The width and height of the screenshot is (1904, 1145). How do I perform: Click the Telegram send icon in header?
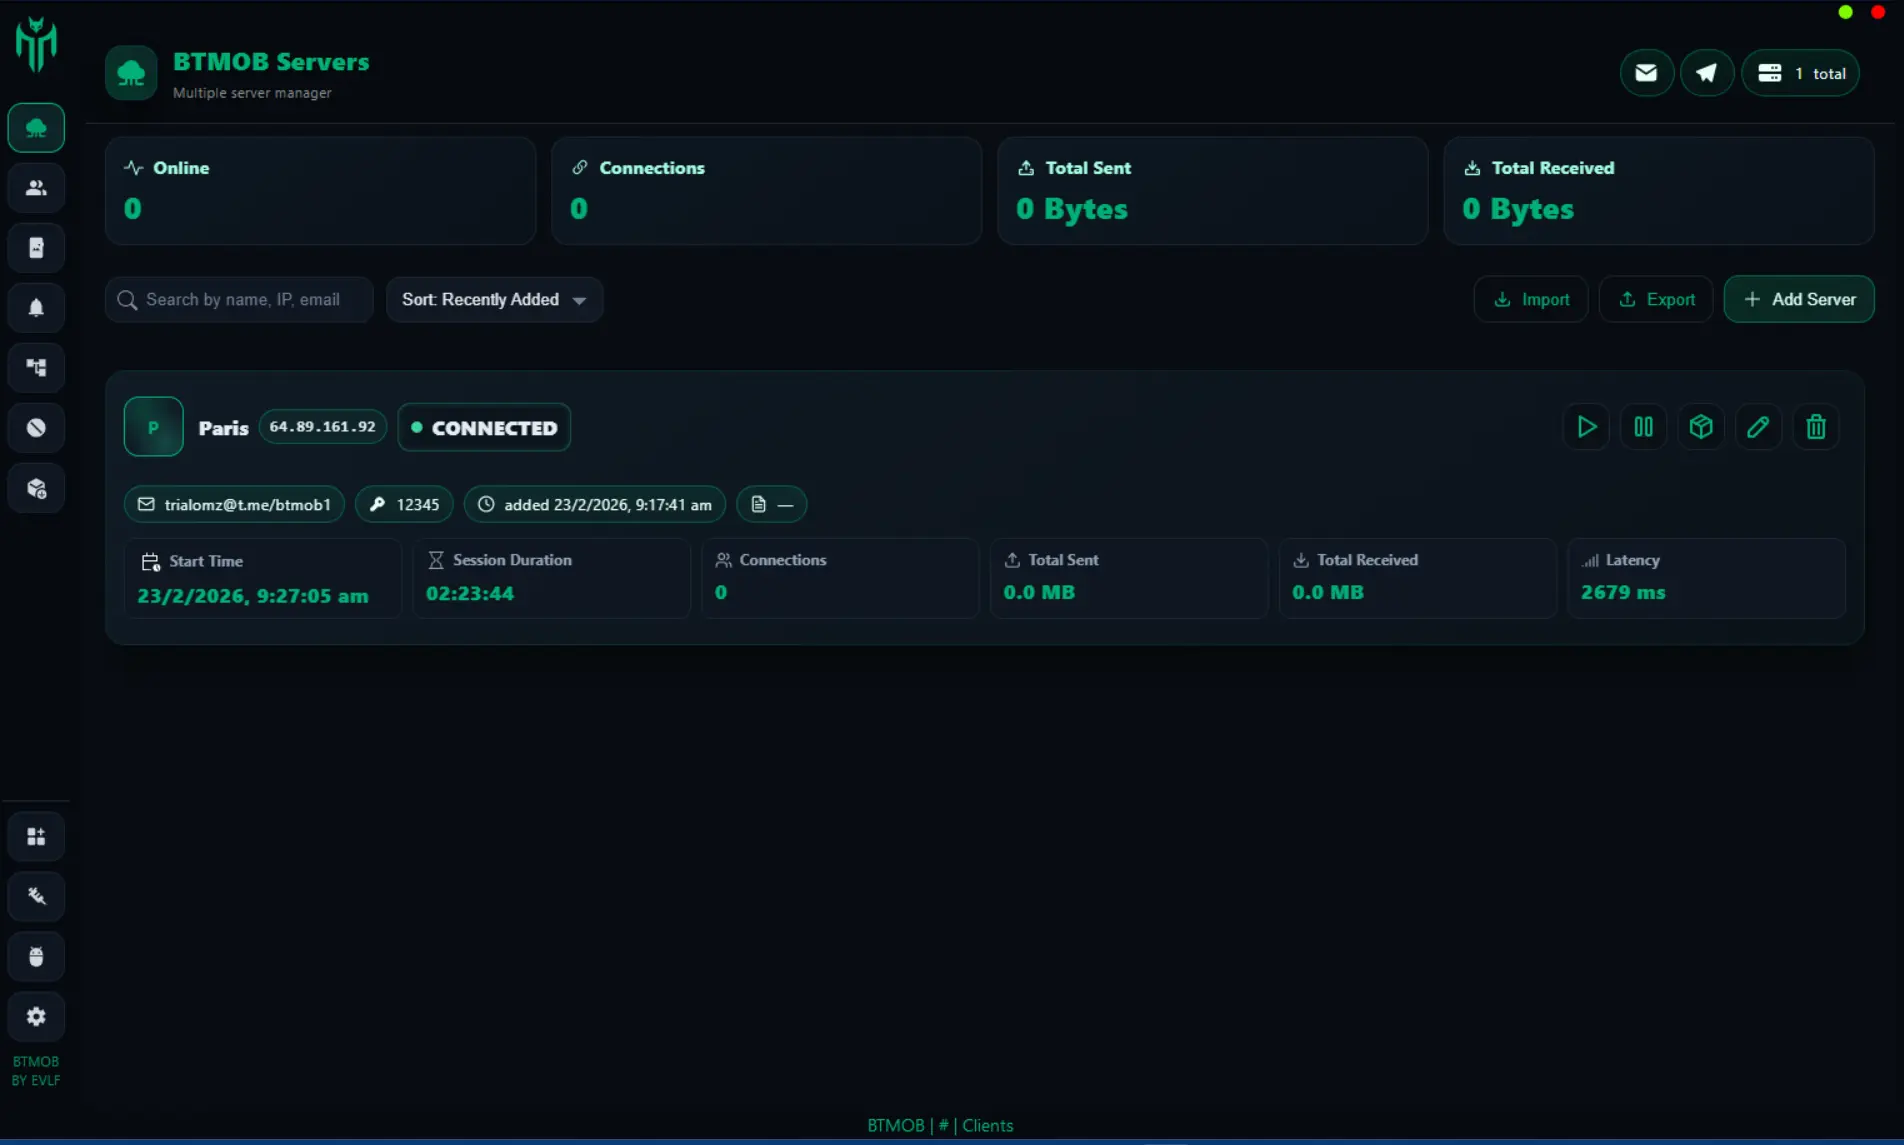[1707, 72]
